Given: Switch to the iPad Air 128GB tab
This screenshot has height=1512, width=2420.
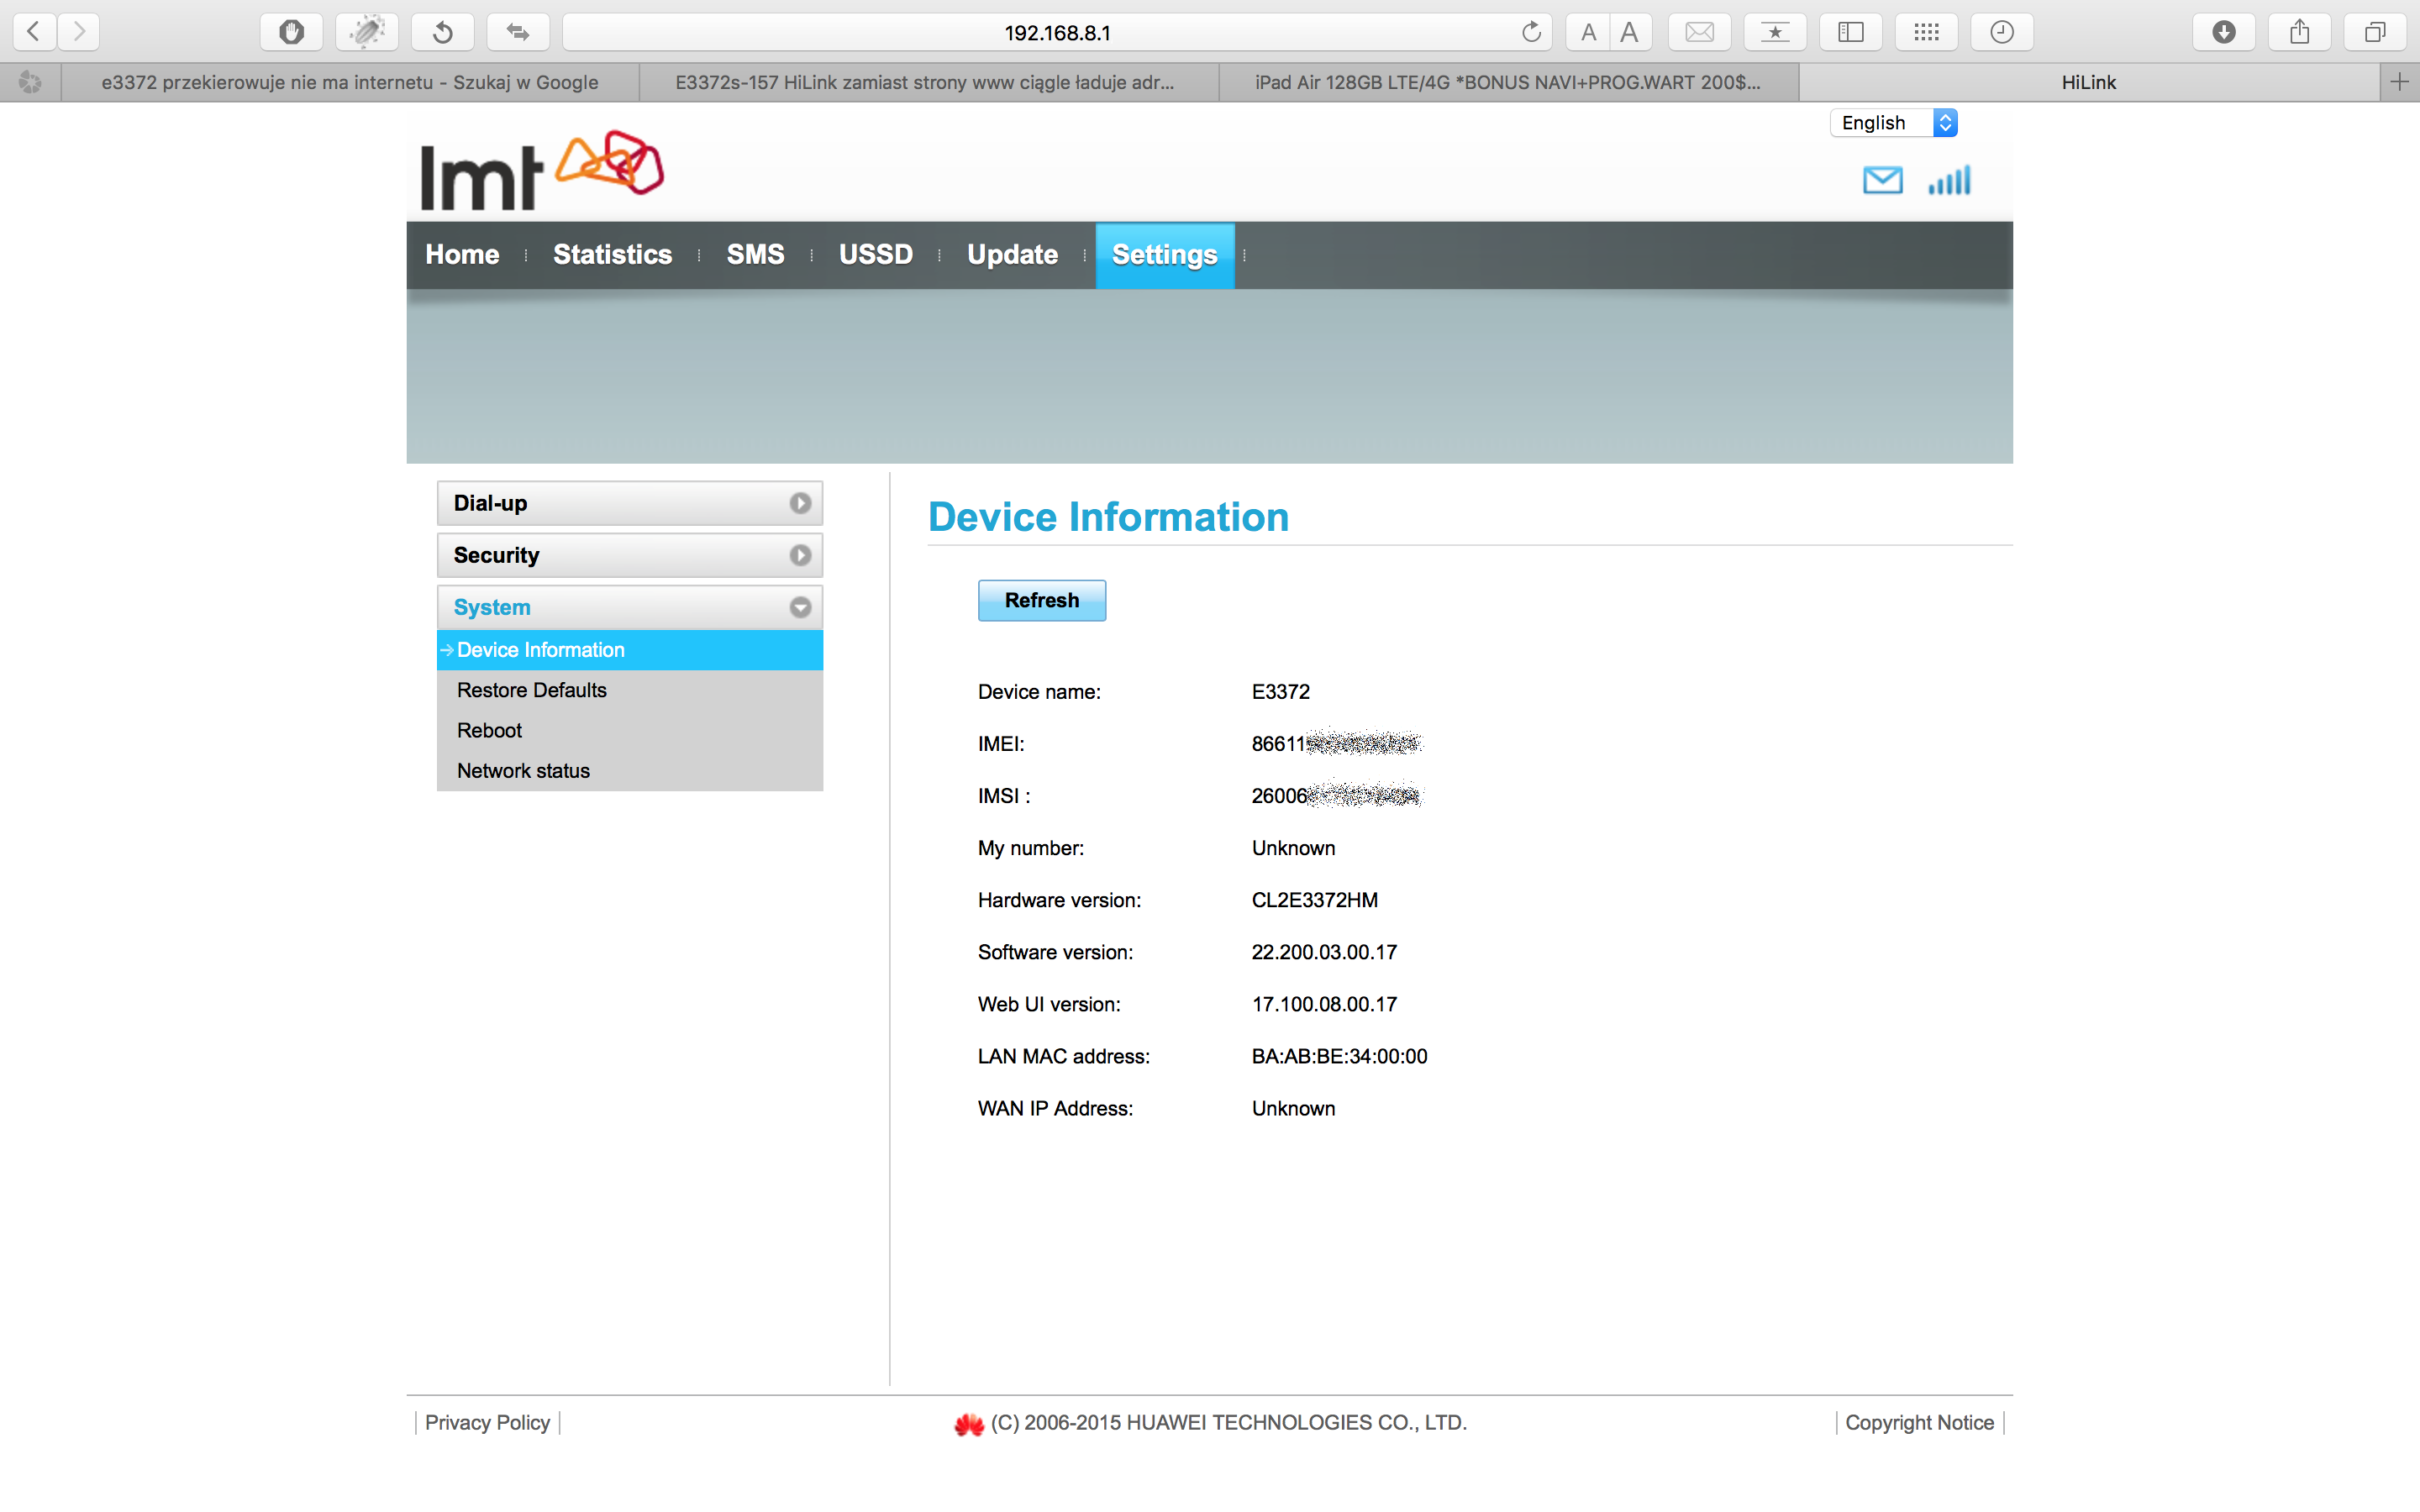Looking at the screenshot, I should [x=1507, y=82].
